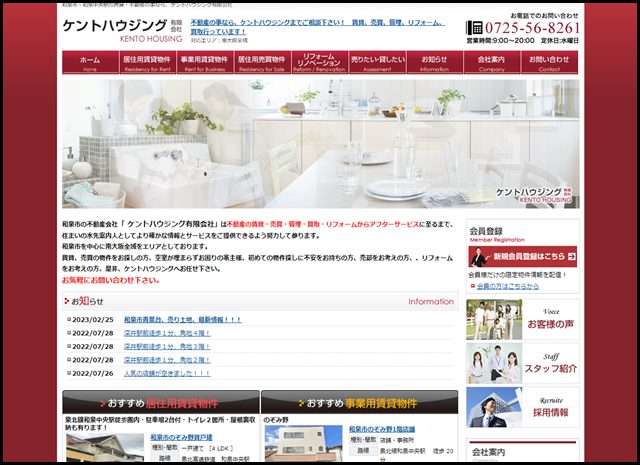Go to お問い合わせ in the navigation bar
The height and width of the screenshot is (465, 640).
click(x=549, y=62)
